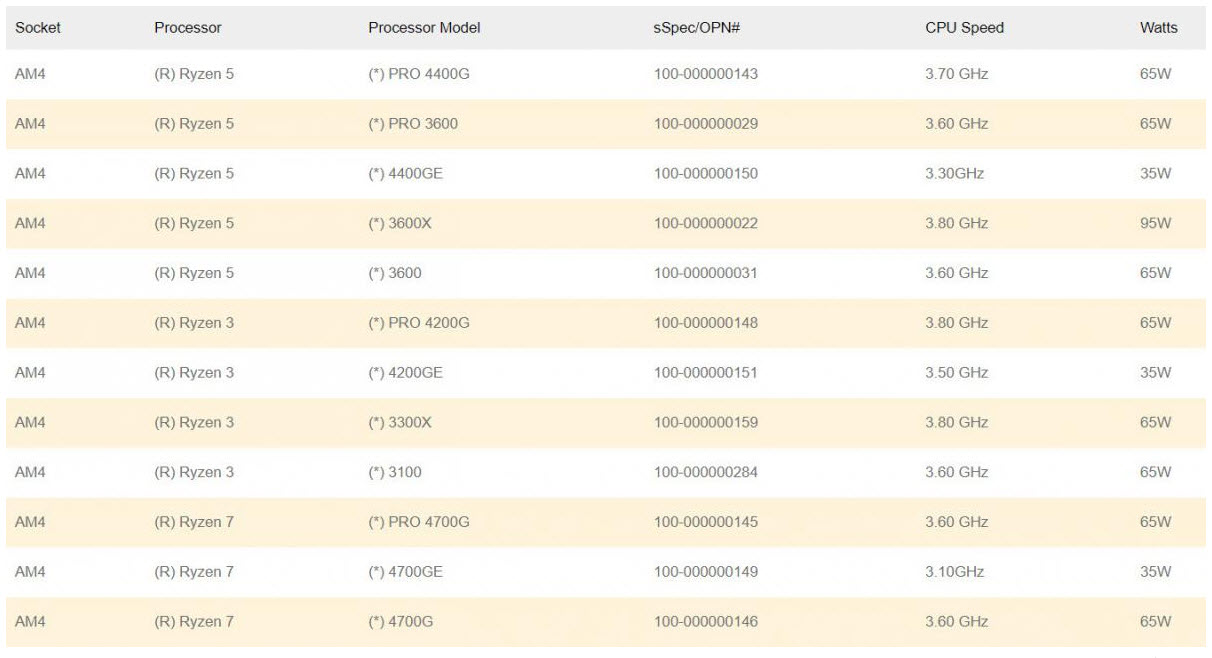Click AM4 socket in 4700G row
The image size is (1212, 658).
click(30, 621)
